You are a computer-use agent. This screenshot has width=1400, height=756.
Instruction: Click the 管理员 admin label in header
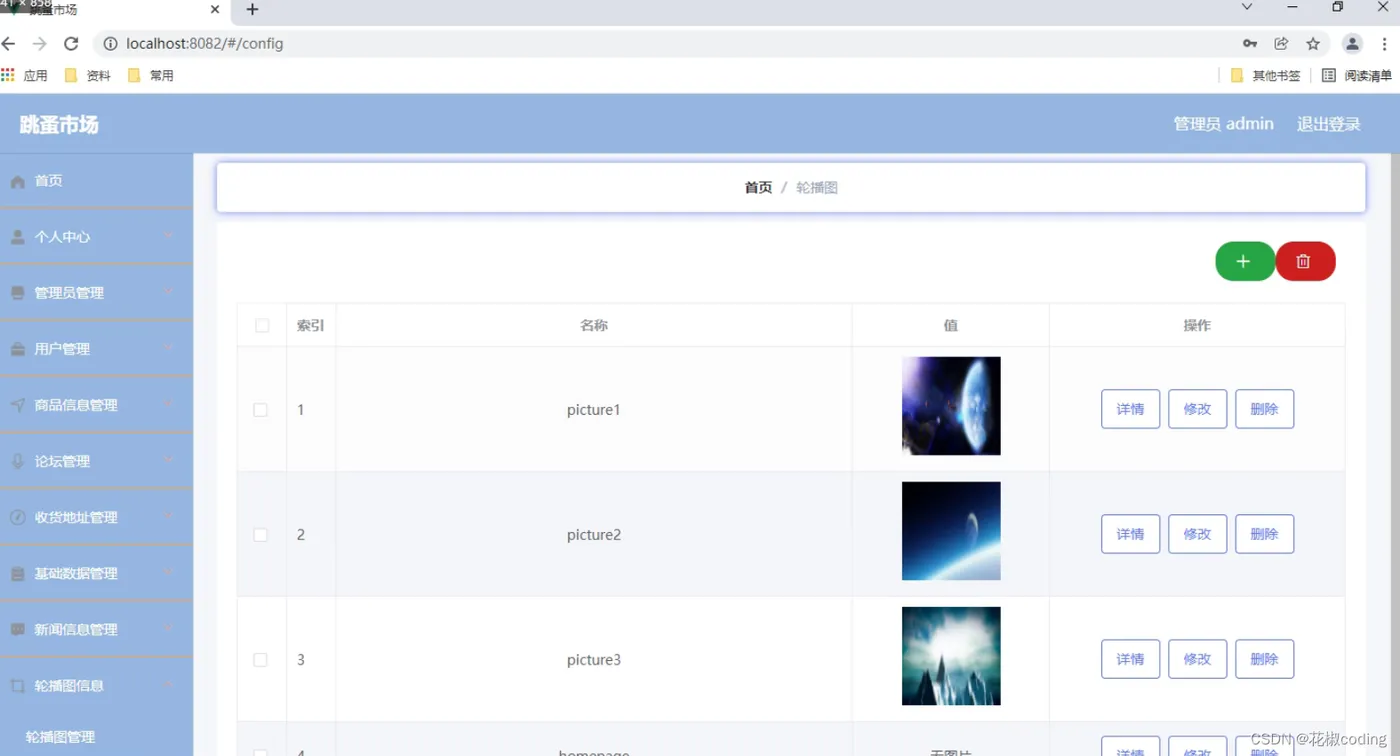(1224, 124)
